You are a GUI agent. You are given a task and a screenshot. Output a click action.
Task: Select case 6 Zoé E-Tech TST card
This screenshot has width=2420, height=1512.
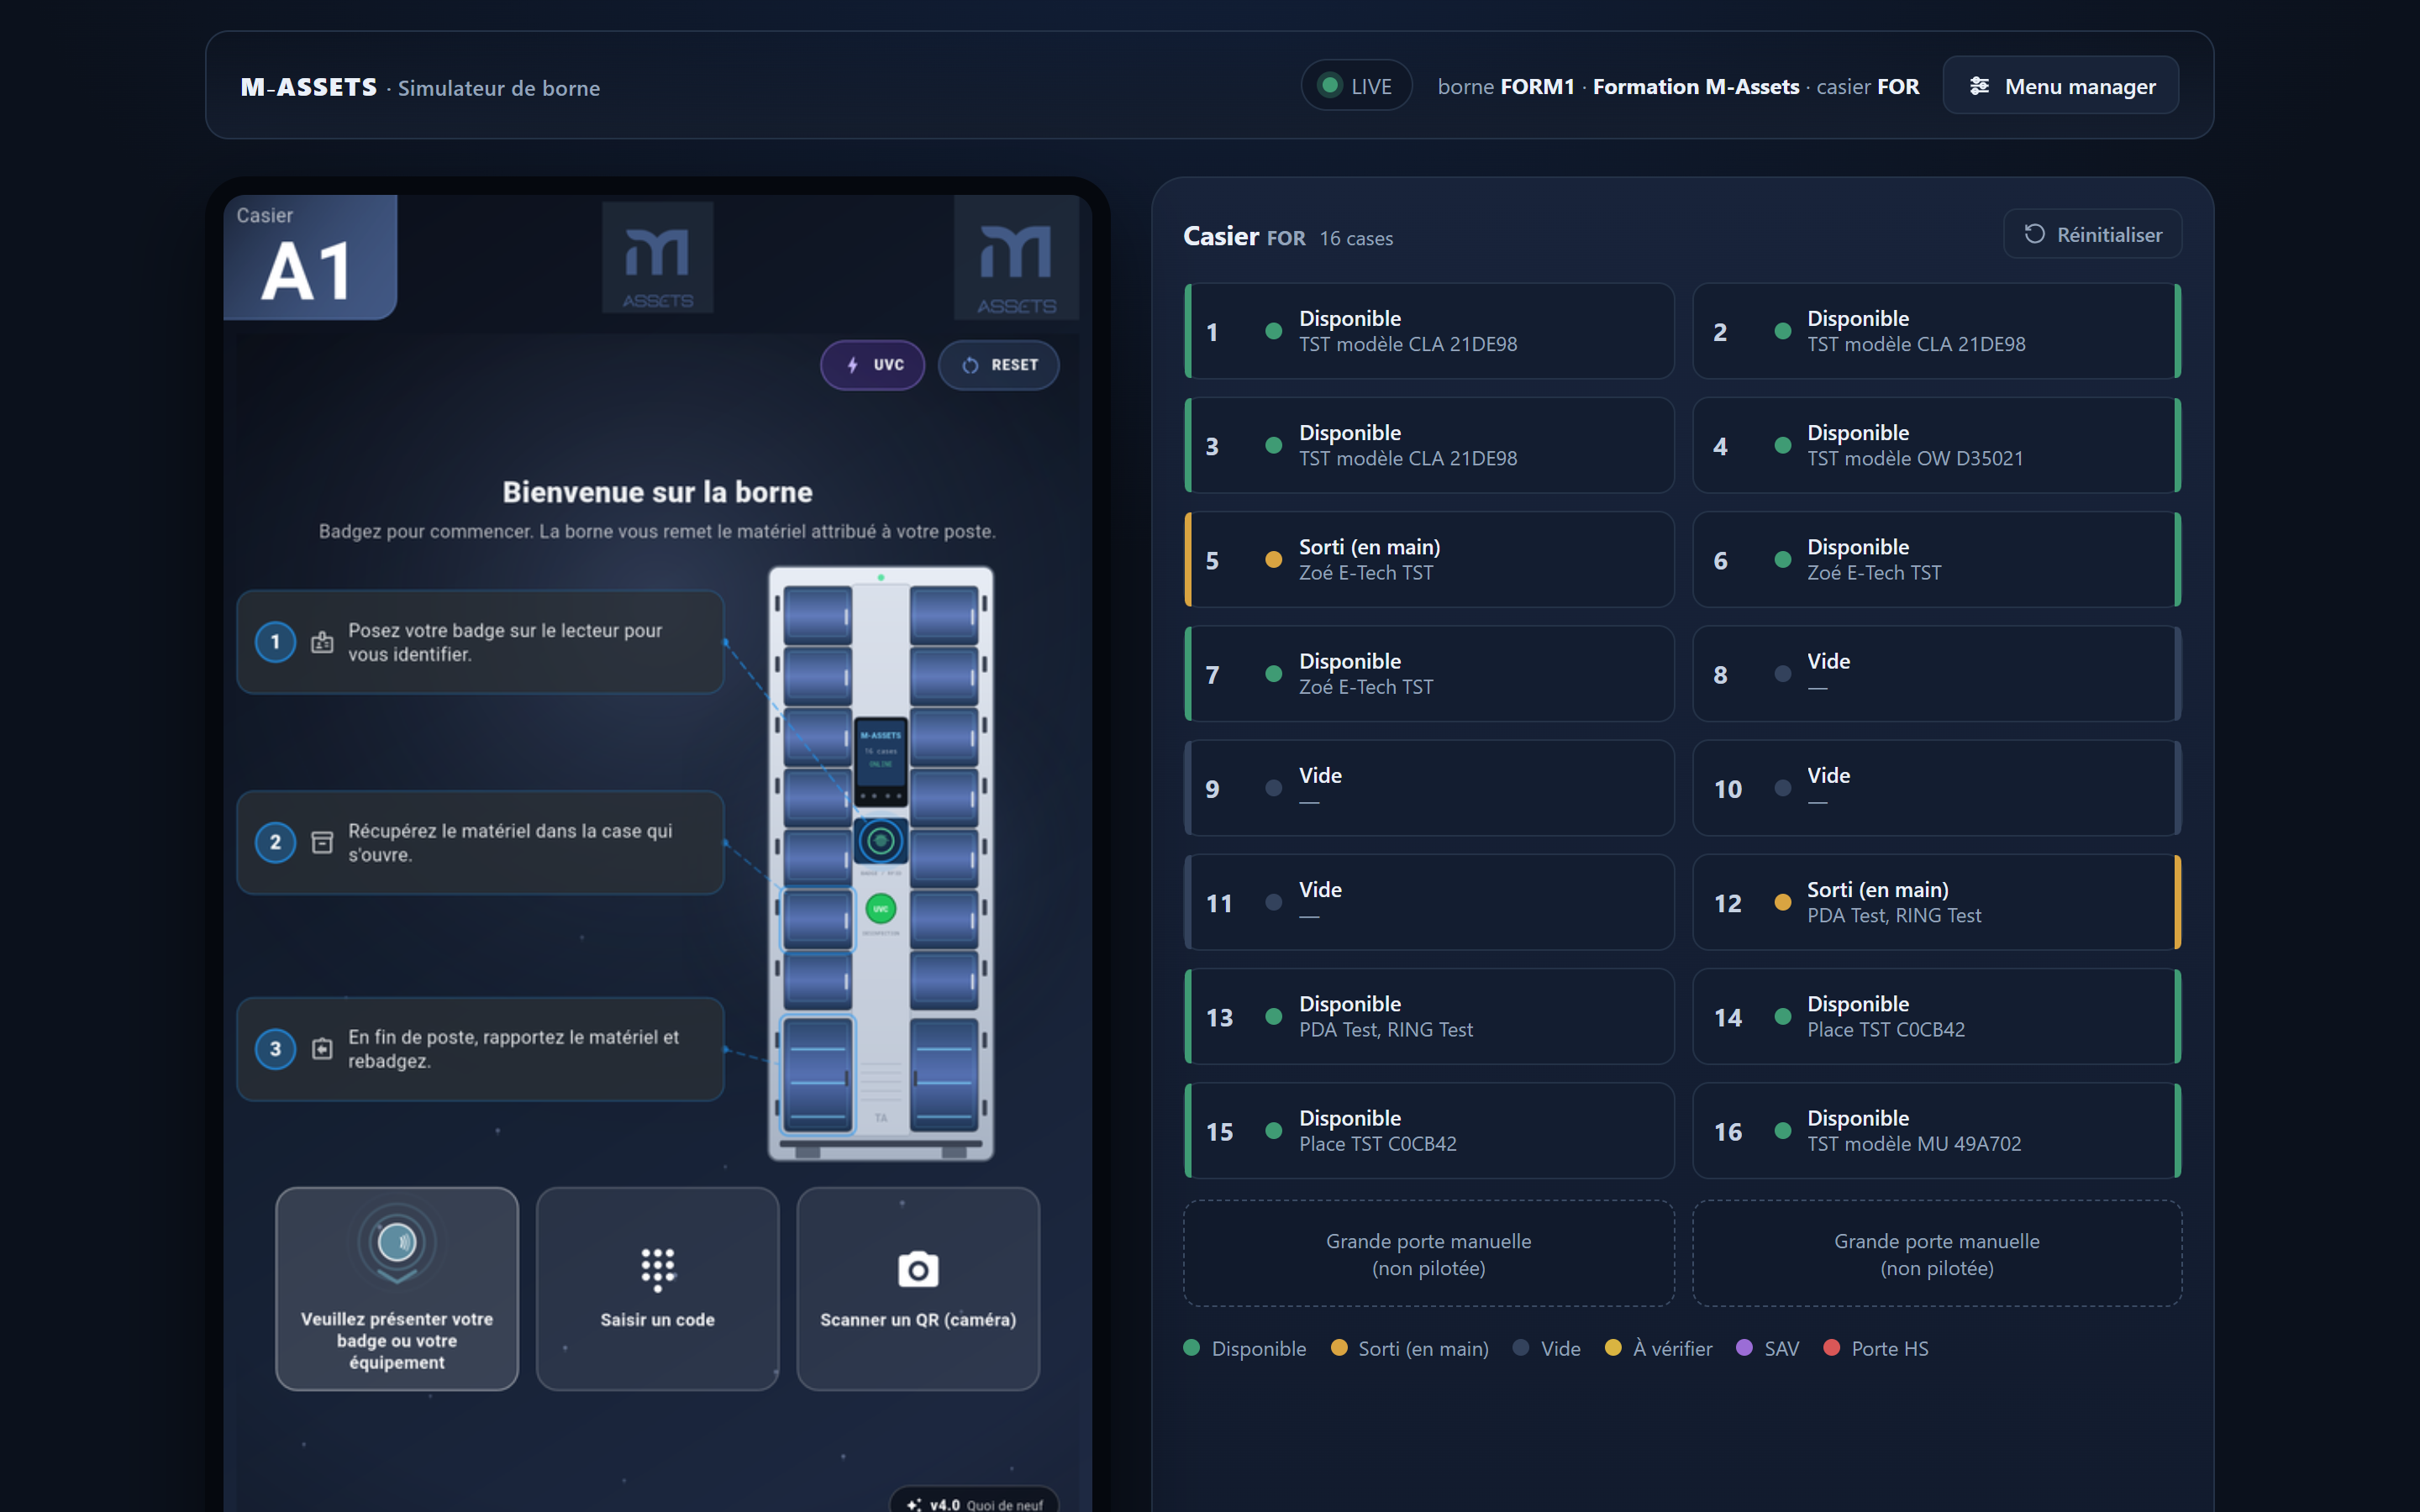pos(1936,559)
